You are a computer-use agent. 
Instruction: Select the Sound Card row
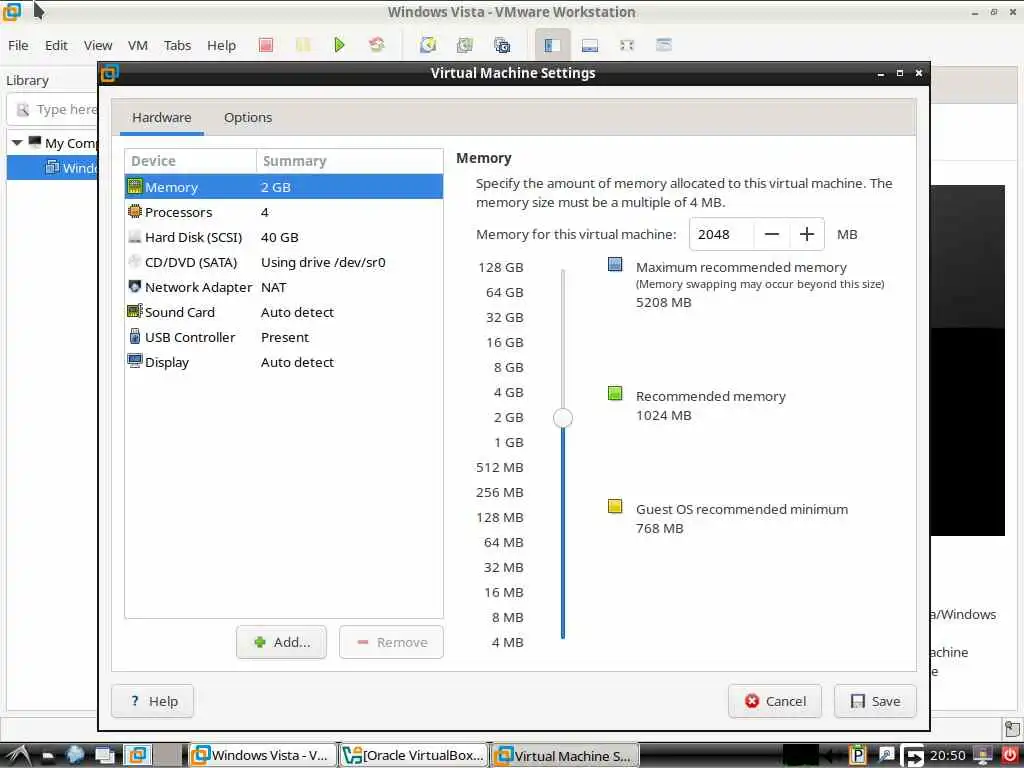(283, 312)
